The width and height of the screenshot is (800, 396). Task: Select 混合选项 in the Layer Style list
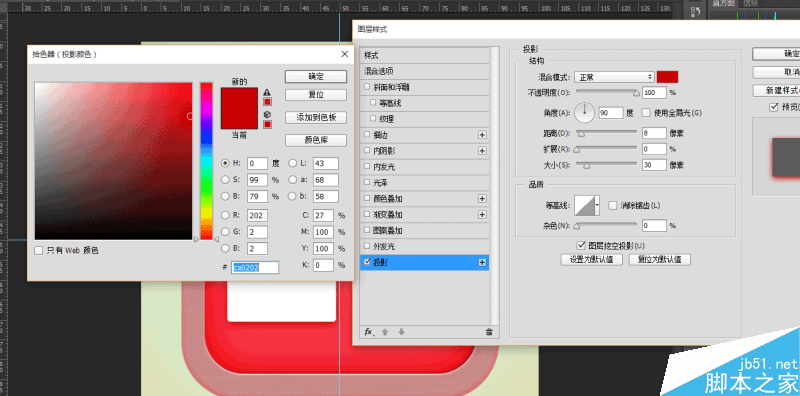(x=424, y=71)
